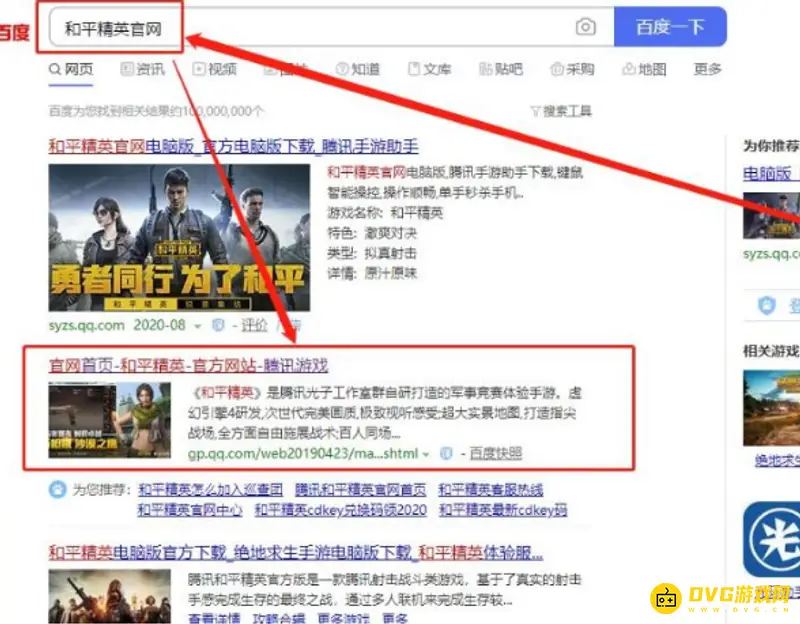Select the 网页 tab

(x=71, y=69)
